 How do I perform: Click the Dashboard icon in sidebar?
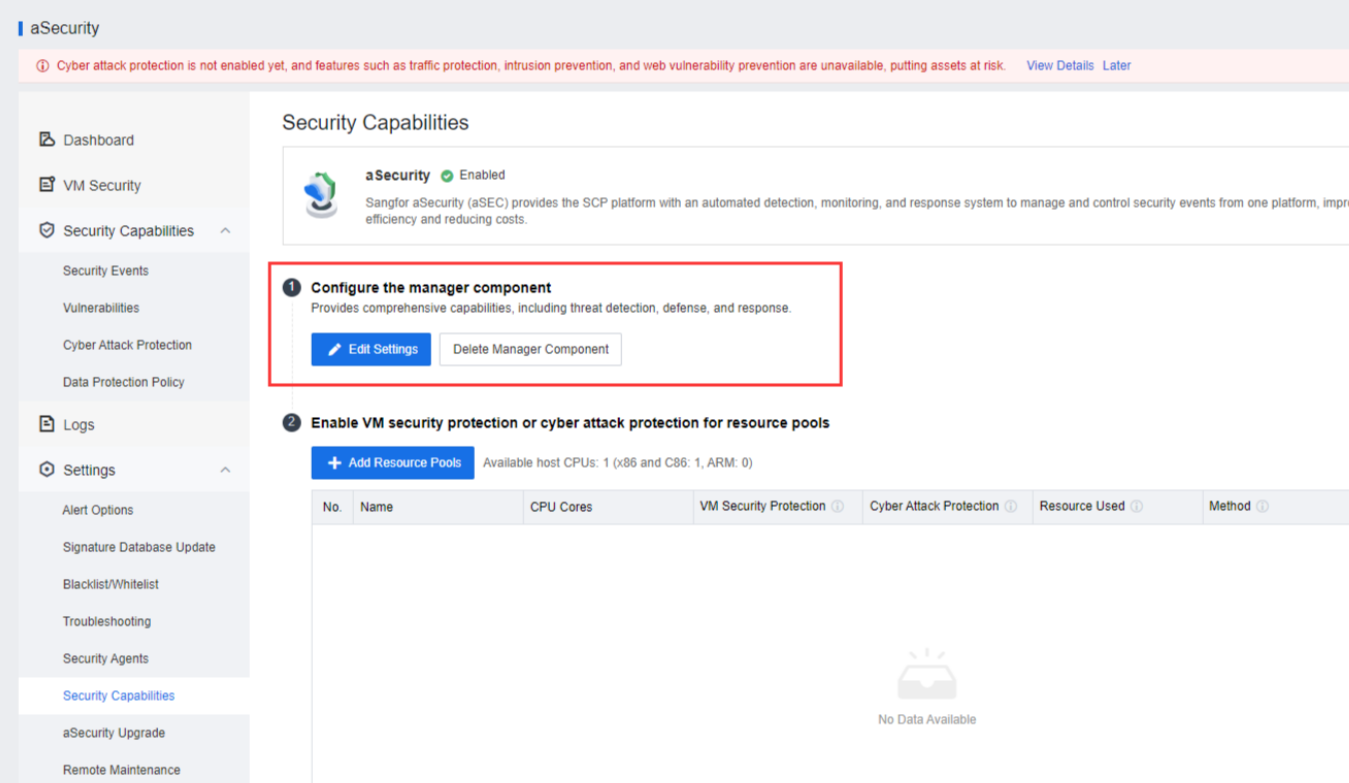click(x=46, y=139)
